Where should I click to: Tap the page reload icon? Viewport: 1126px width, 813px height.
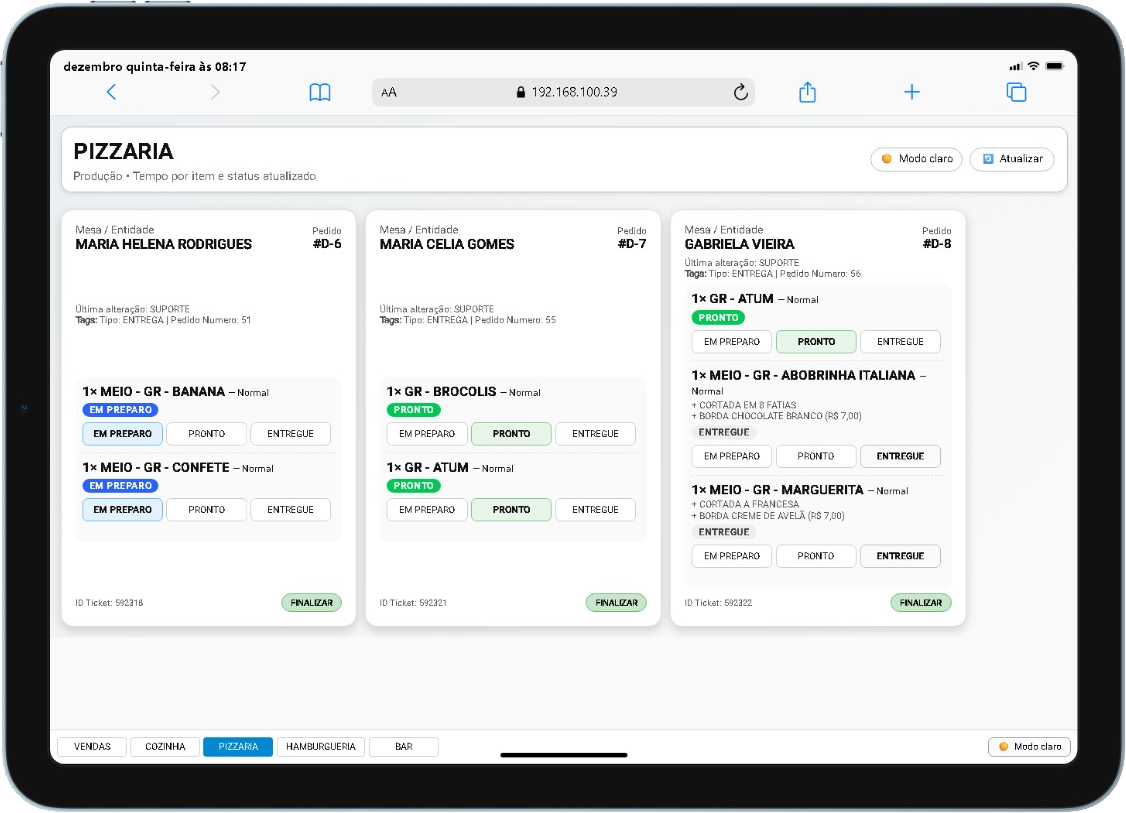(741, 92)
